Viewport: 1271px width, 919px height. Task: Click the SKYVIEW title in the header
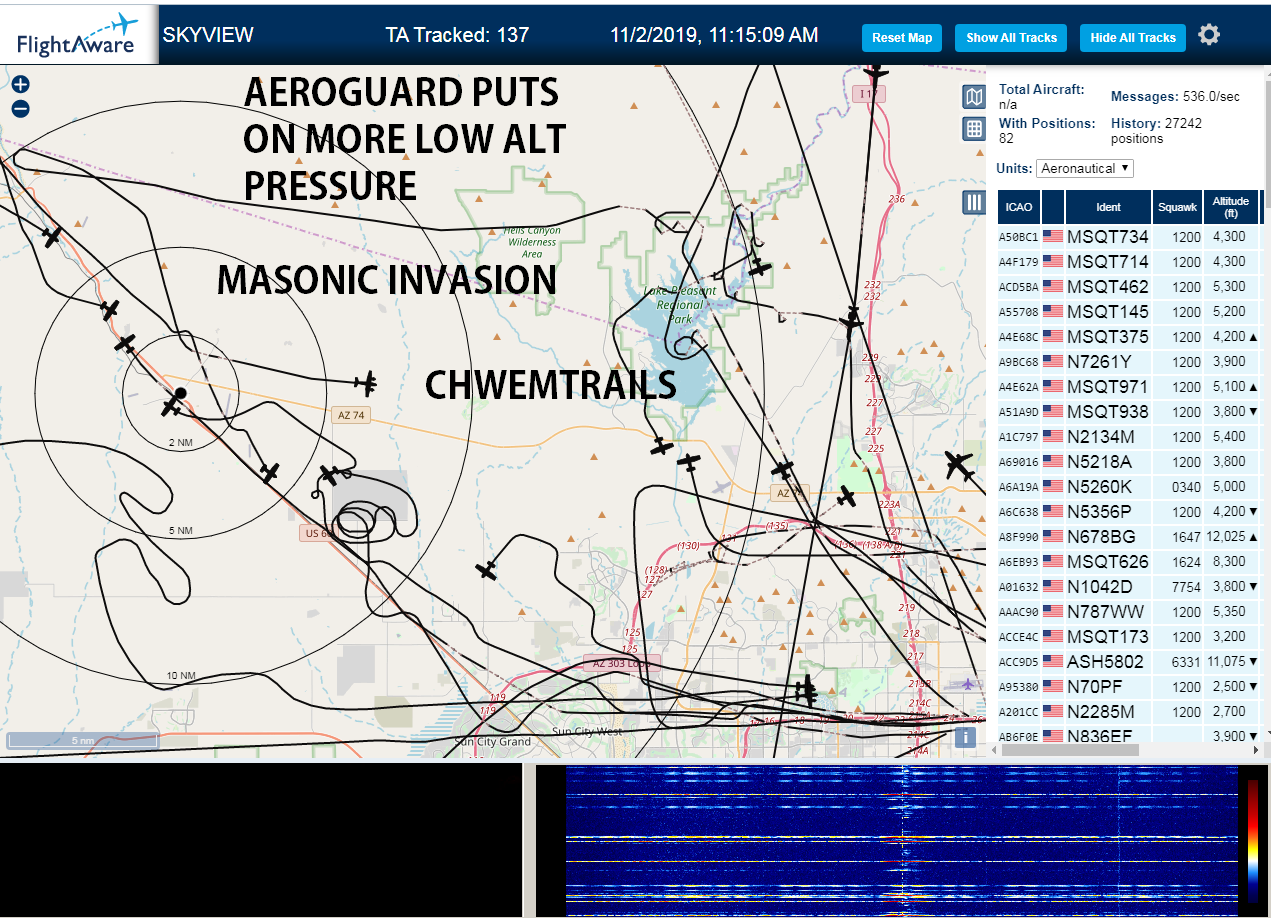coord(208,35)
